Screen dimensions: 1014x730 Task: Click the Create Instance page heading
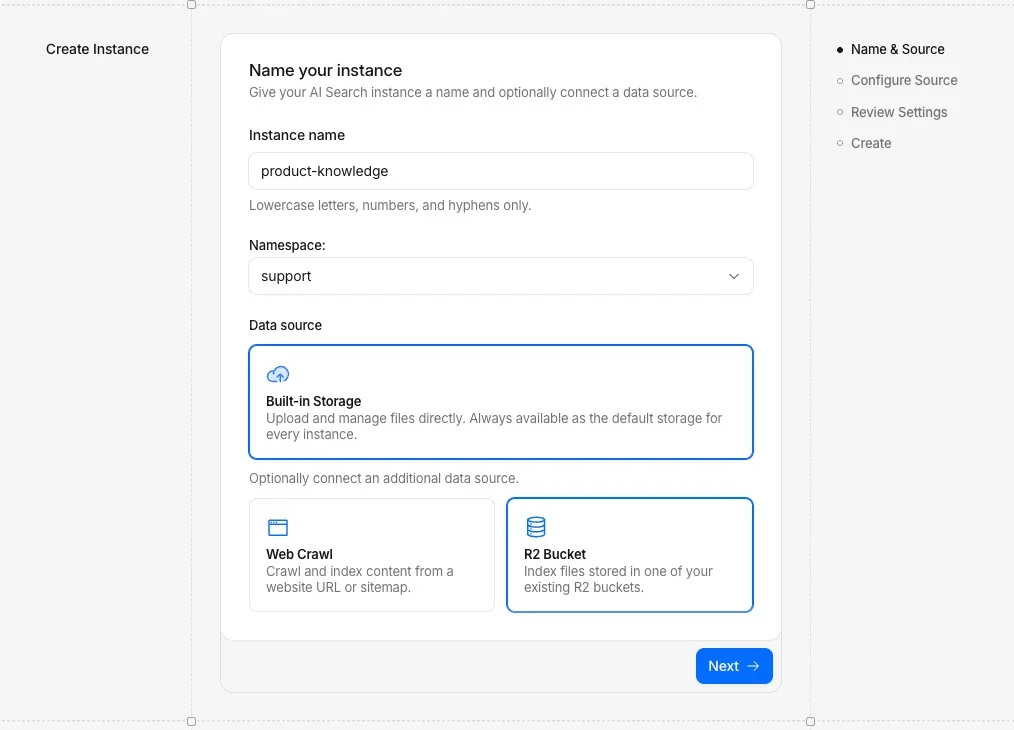click(97, 48)
